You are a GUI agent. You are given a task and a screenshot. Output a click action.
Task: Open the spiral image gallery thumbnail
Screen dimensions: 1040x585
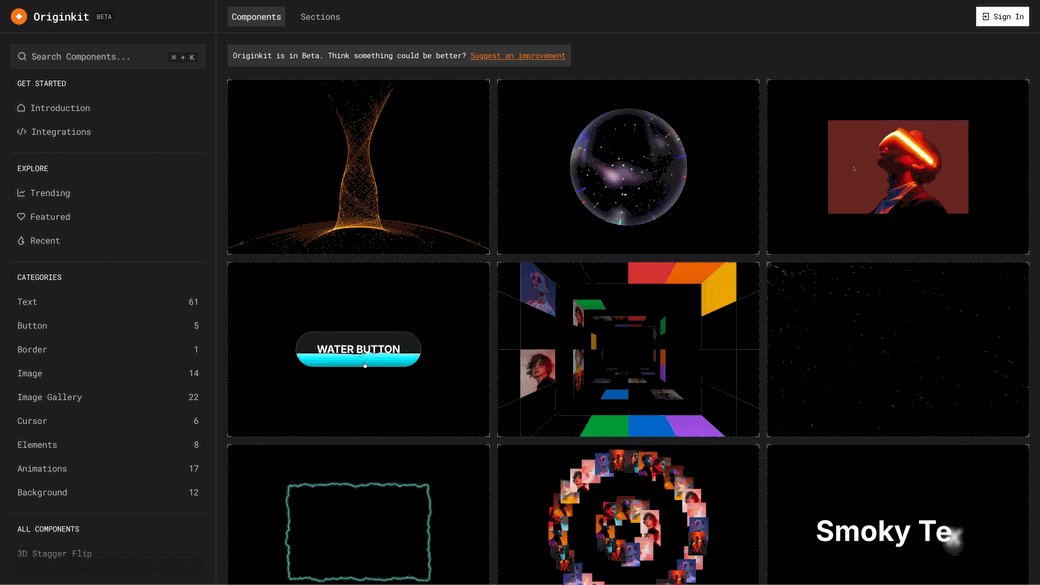[x=628, y=515]
